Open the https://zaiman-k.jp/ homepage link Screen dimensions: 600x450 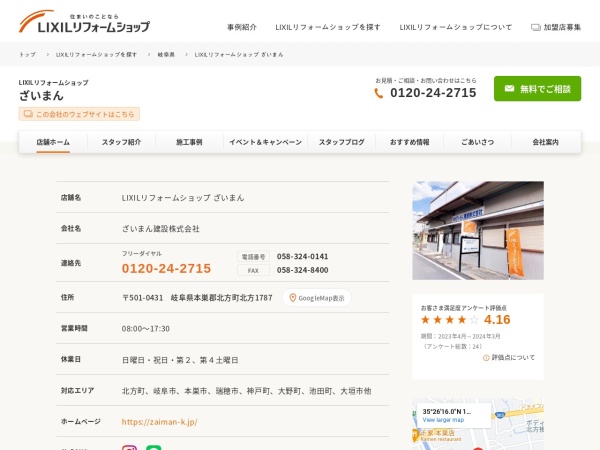[160, 422]
